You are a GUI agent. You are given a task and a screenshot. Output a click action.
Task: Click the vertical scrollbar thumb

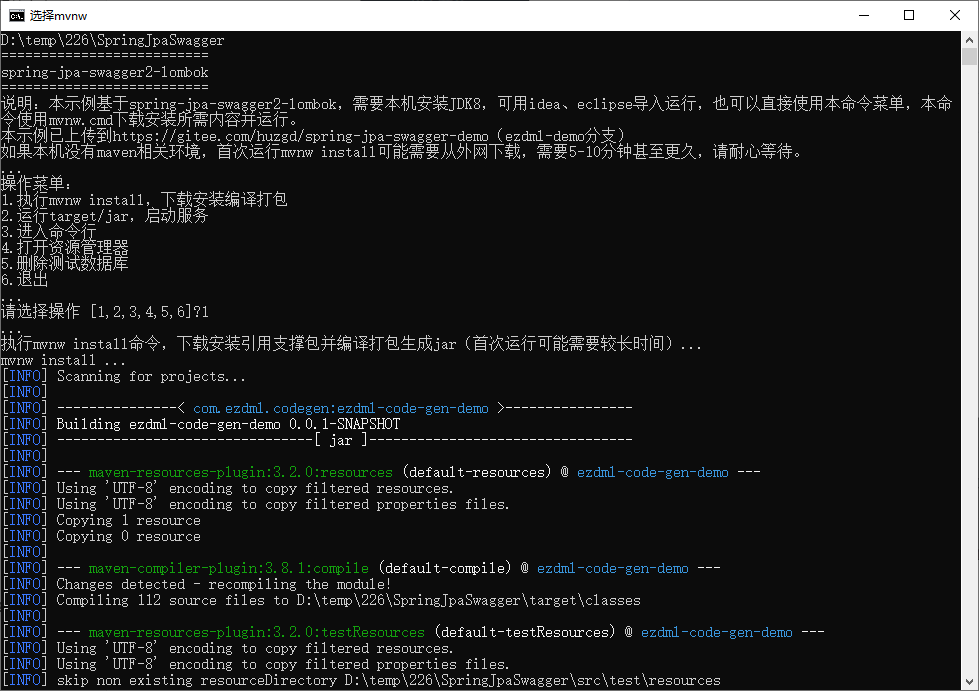[970, 56]
